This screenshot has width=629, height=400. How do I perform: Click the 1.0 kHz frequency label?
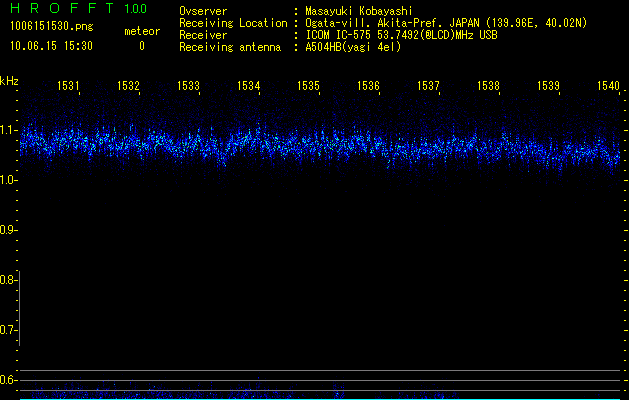point(8,180)
